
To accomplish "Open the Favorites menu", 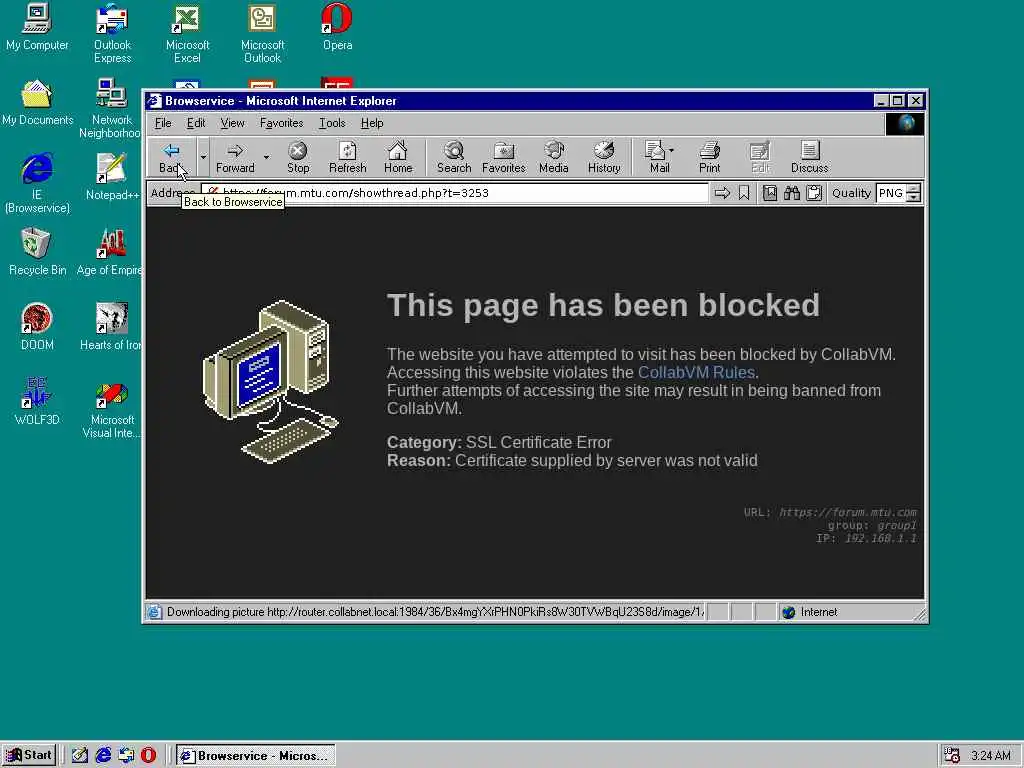I will (281, 123).
